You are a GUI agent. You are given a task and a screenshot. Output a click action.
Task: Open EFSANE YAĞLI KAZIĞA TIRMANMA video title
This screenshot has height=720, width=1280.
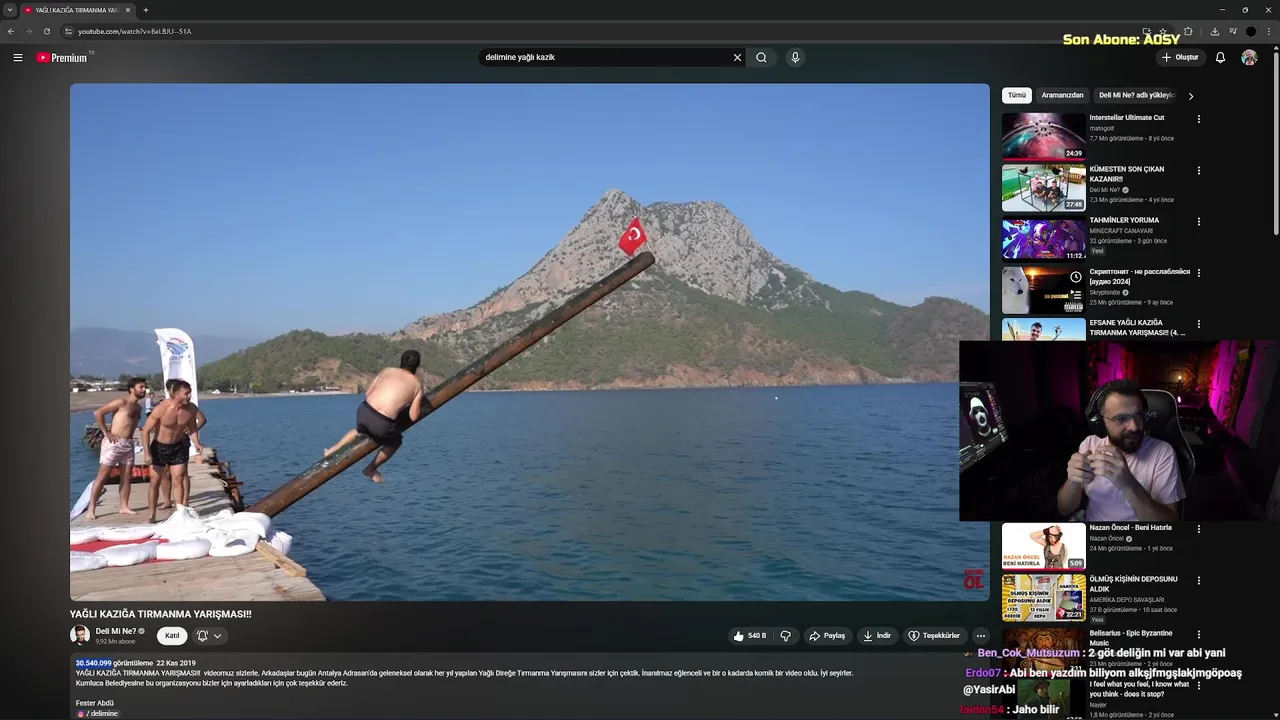click(1137, 327)
